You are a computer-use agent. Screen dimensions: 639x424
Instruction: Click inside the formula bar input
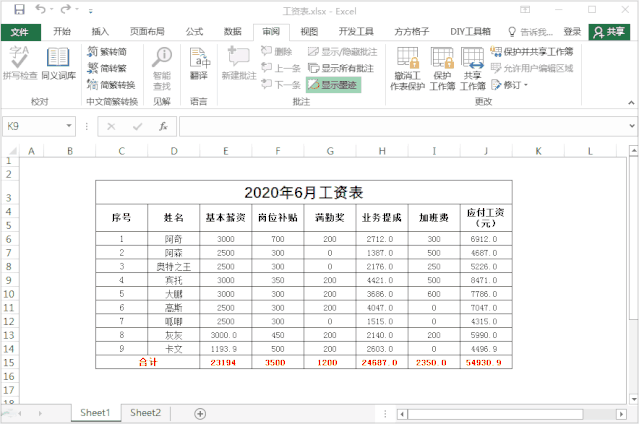pyautogui.click(x=403, y=126)
